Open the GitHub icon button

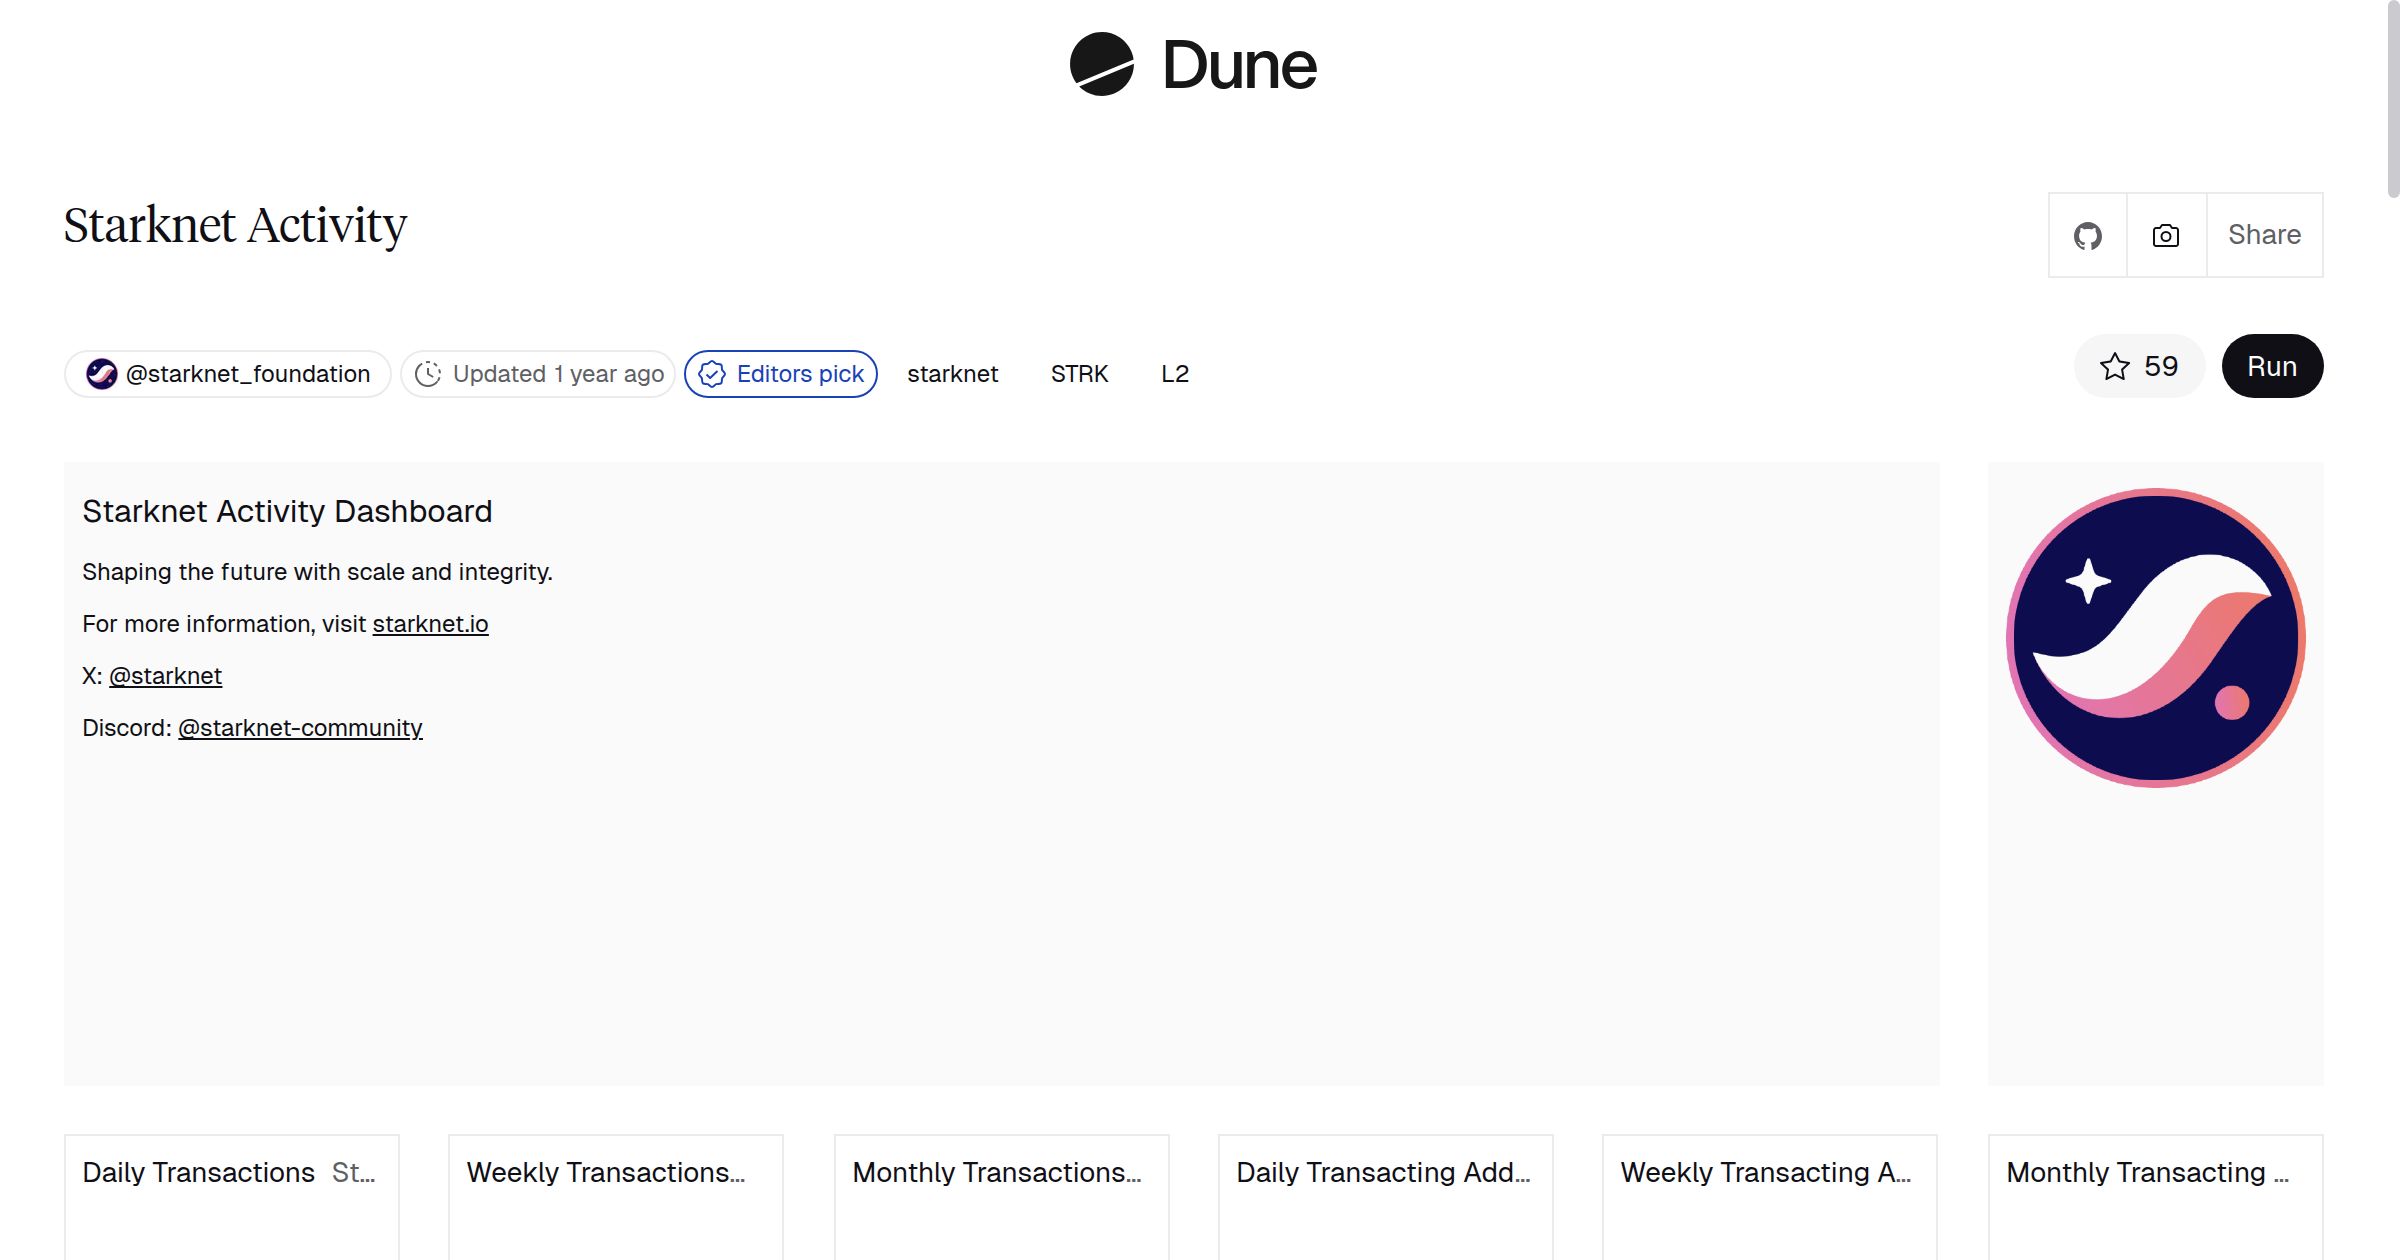coord(2087,236)
